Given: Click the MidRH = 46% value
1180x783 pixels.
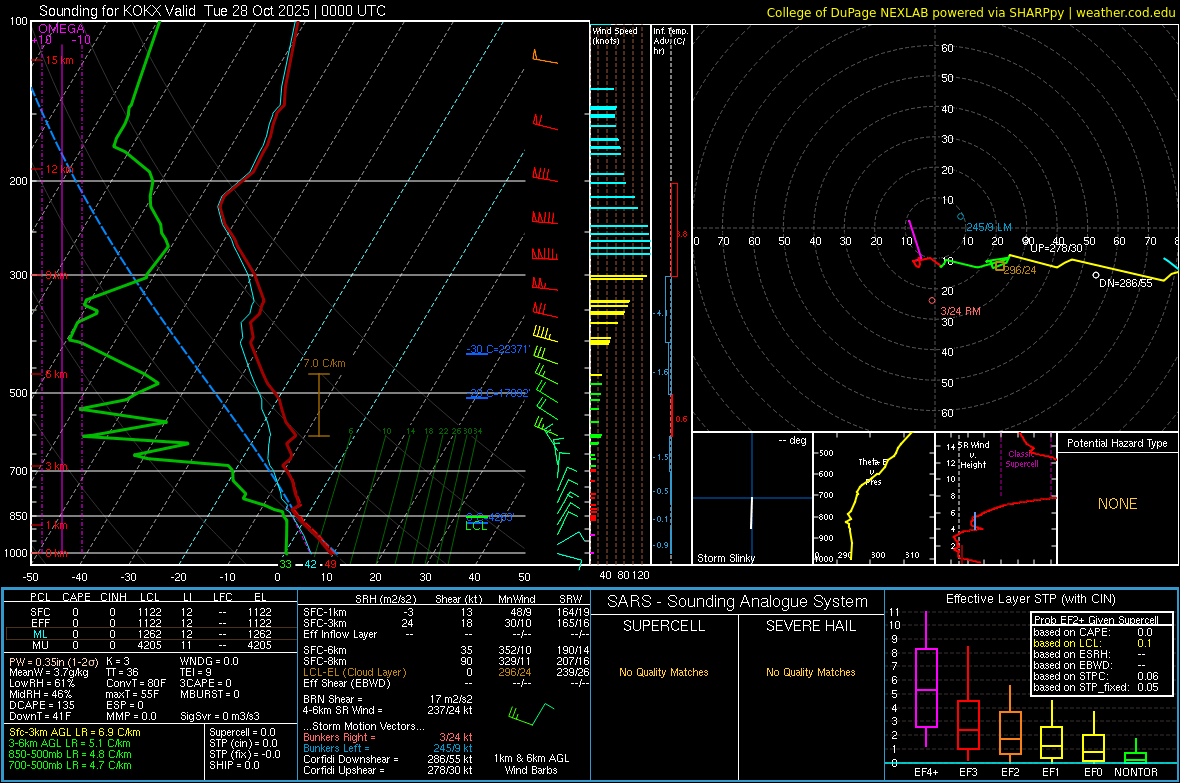Looking at the screenshot, I should 41,694.
